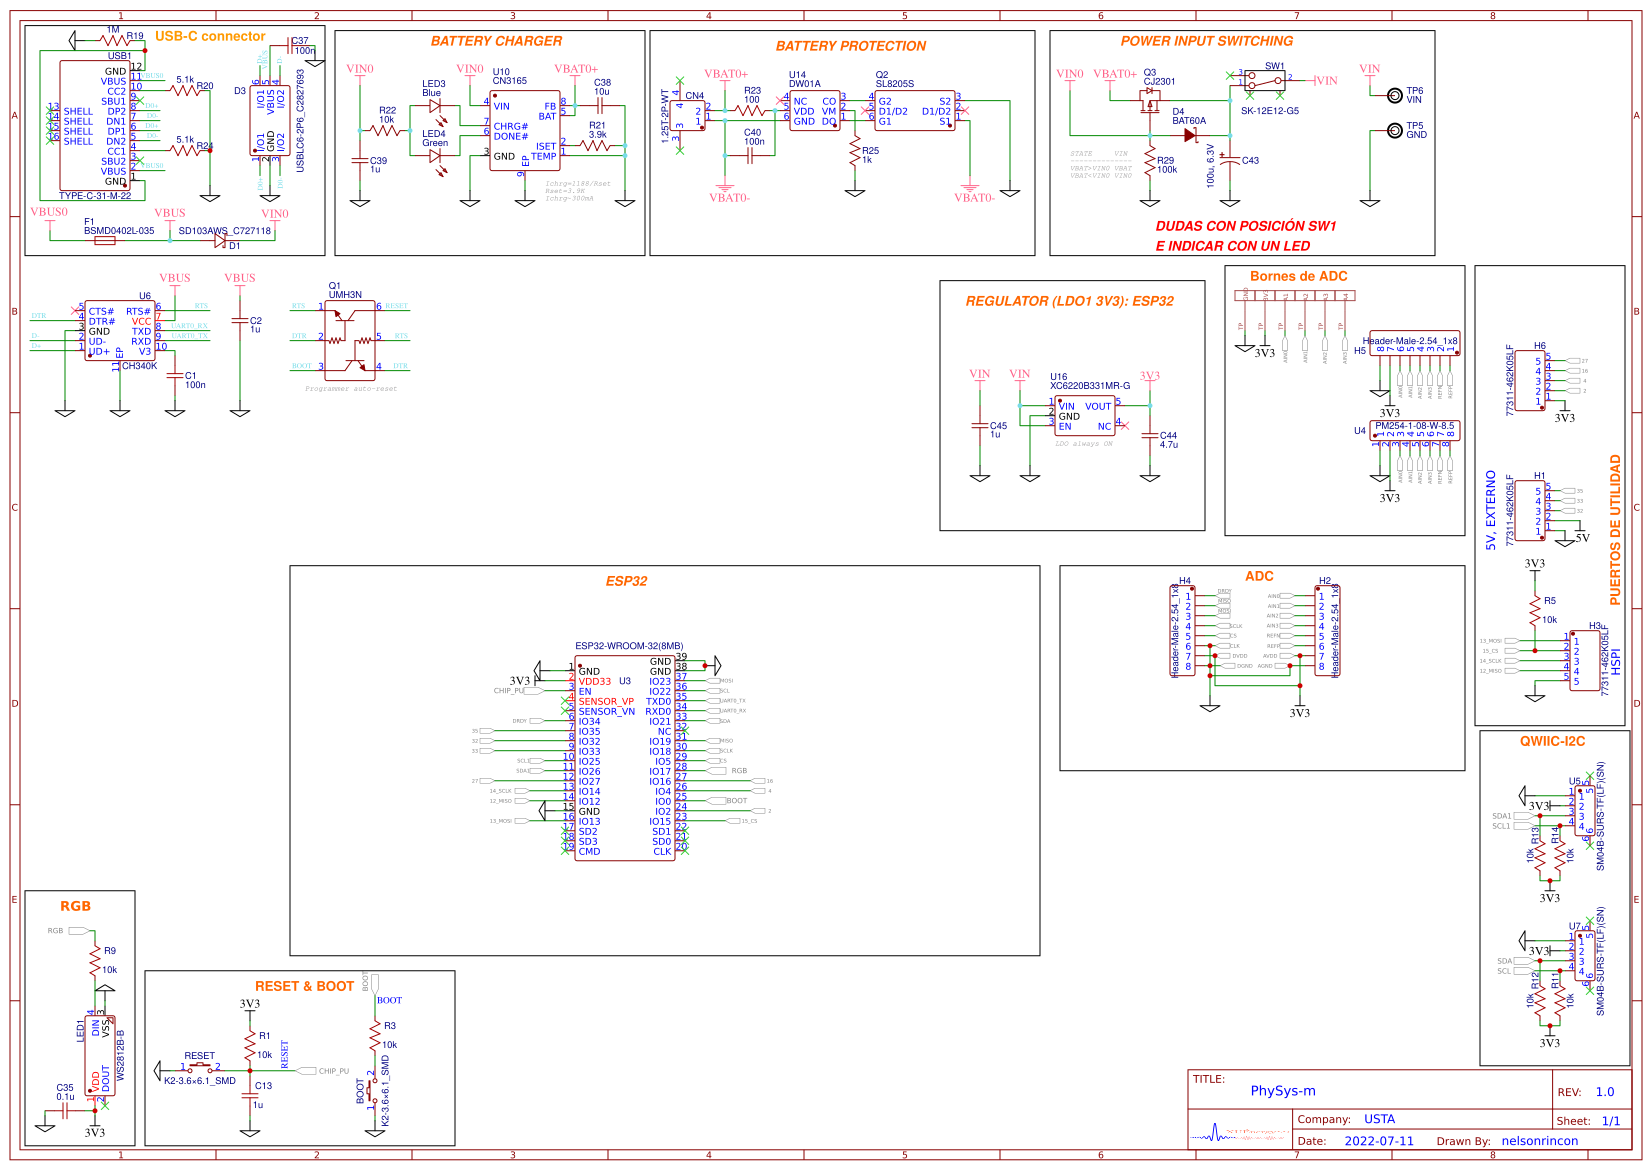The width and height of the screenshot is (1652, 1170).
Task: Click the PhySys-m title text
Action: pos(1283,1090)
